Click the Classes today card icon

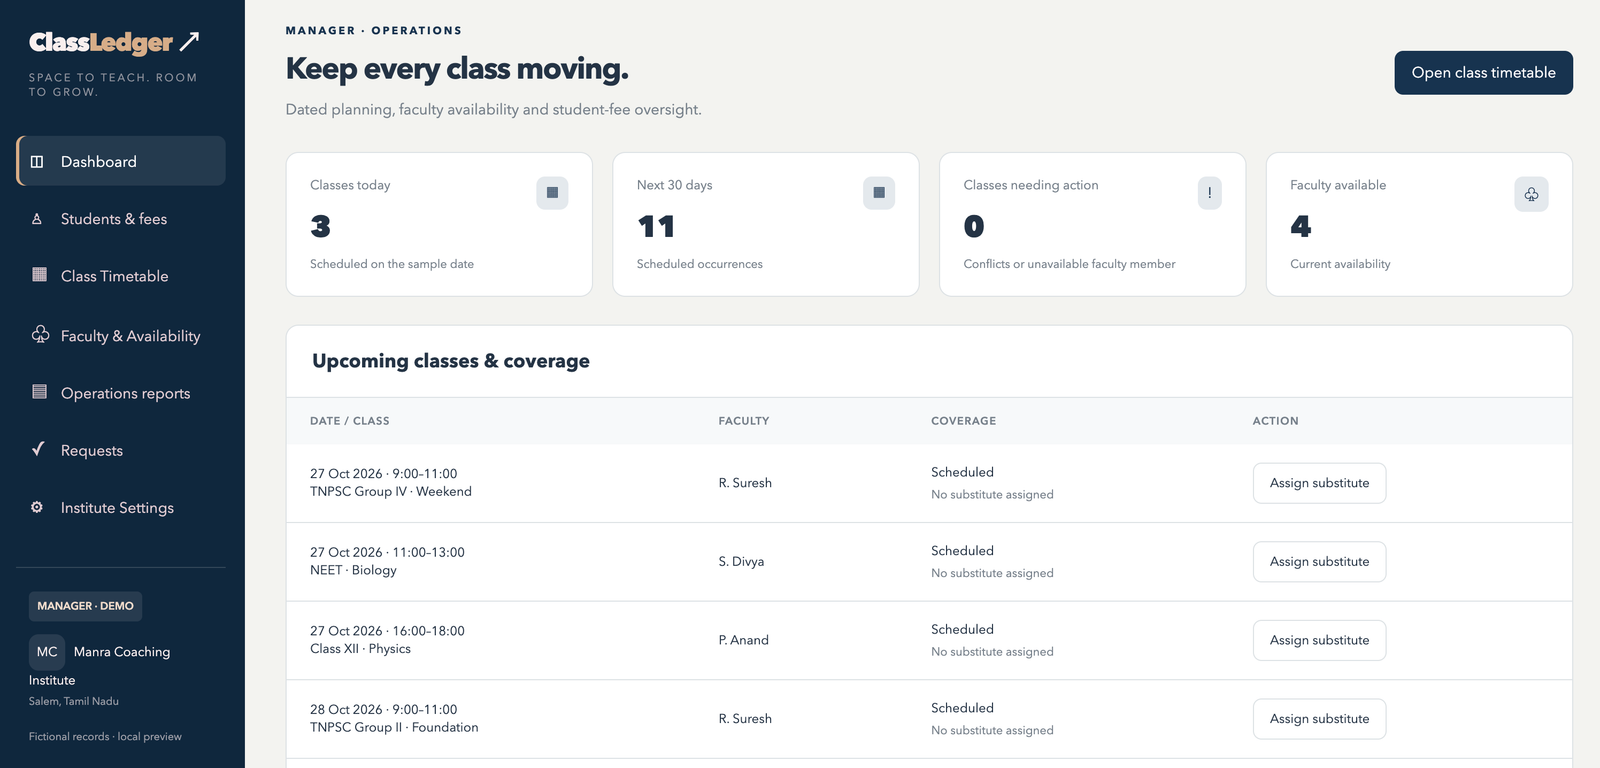coord(552,193)
